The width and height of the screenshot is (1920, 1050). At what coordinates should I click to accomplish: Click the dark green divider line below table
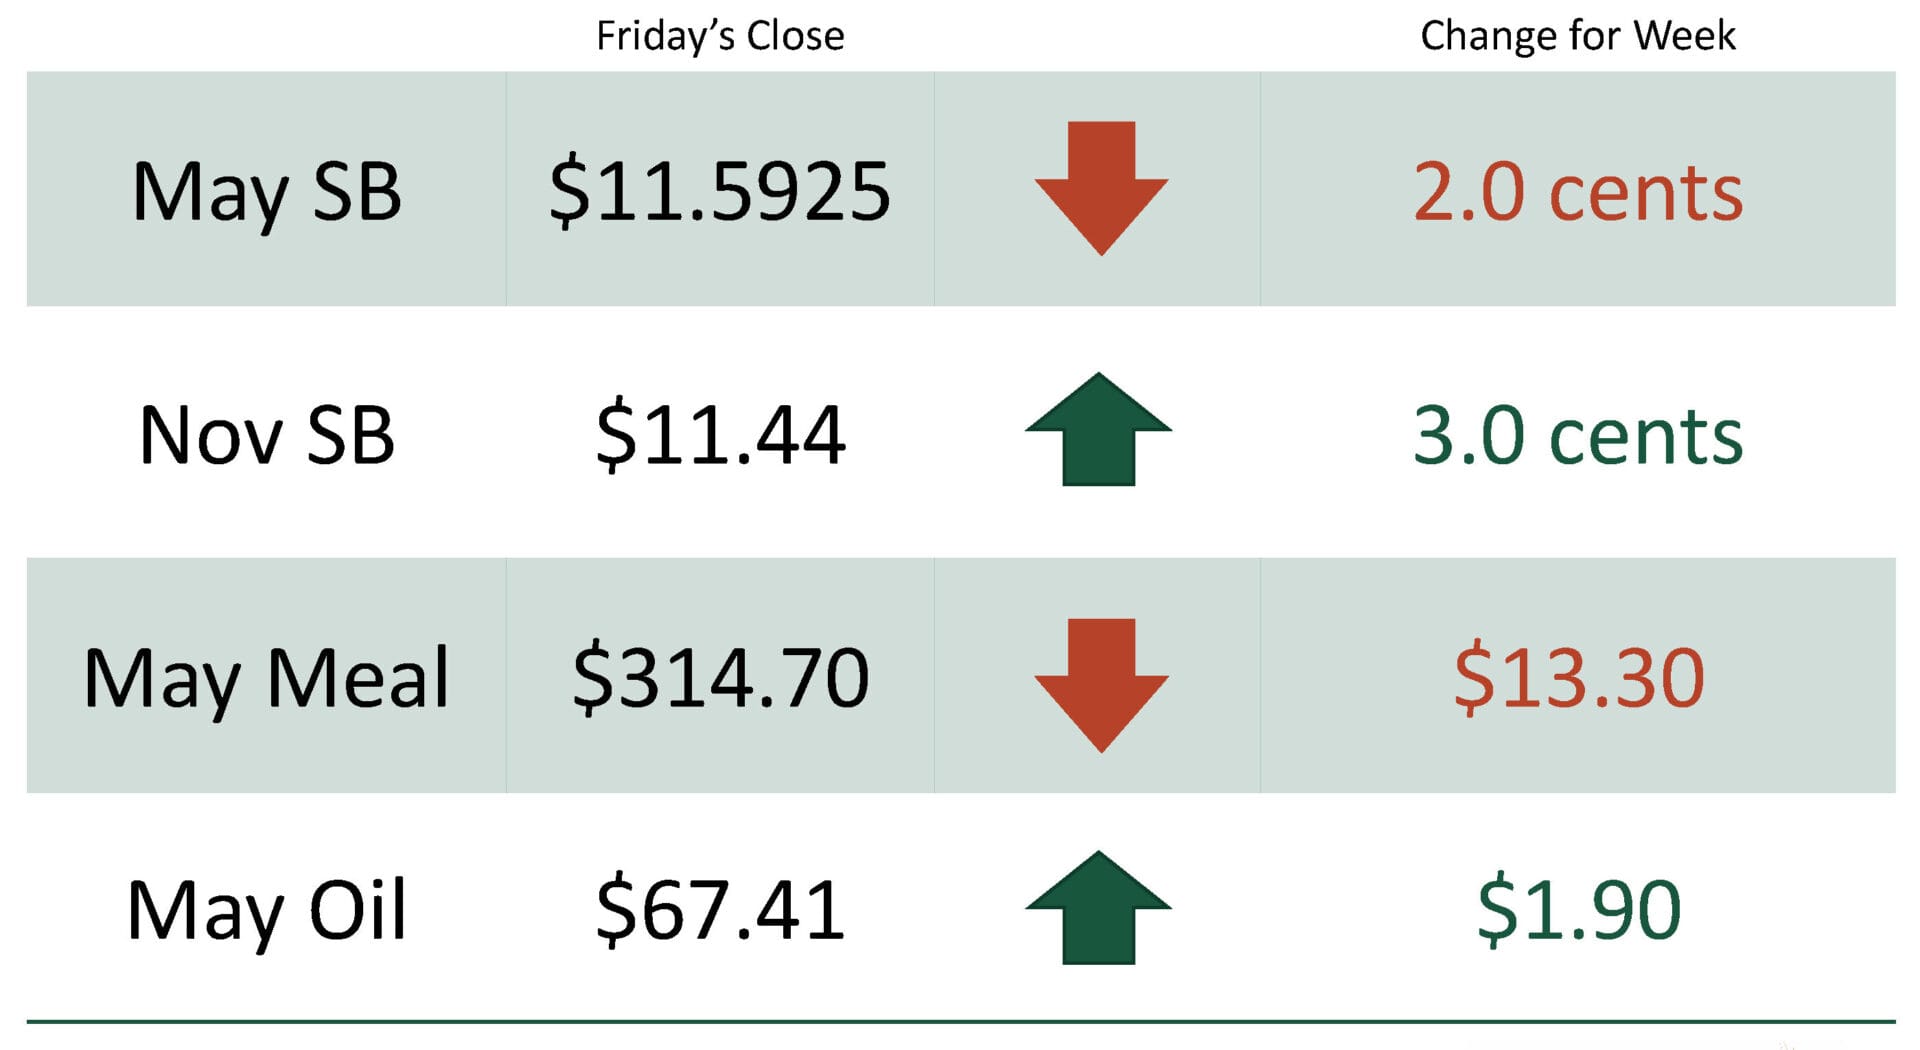coord(960,1021)
